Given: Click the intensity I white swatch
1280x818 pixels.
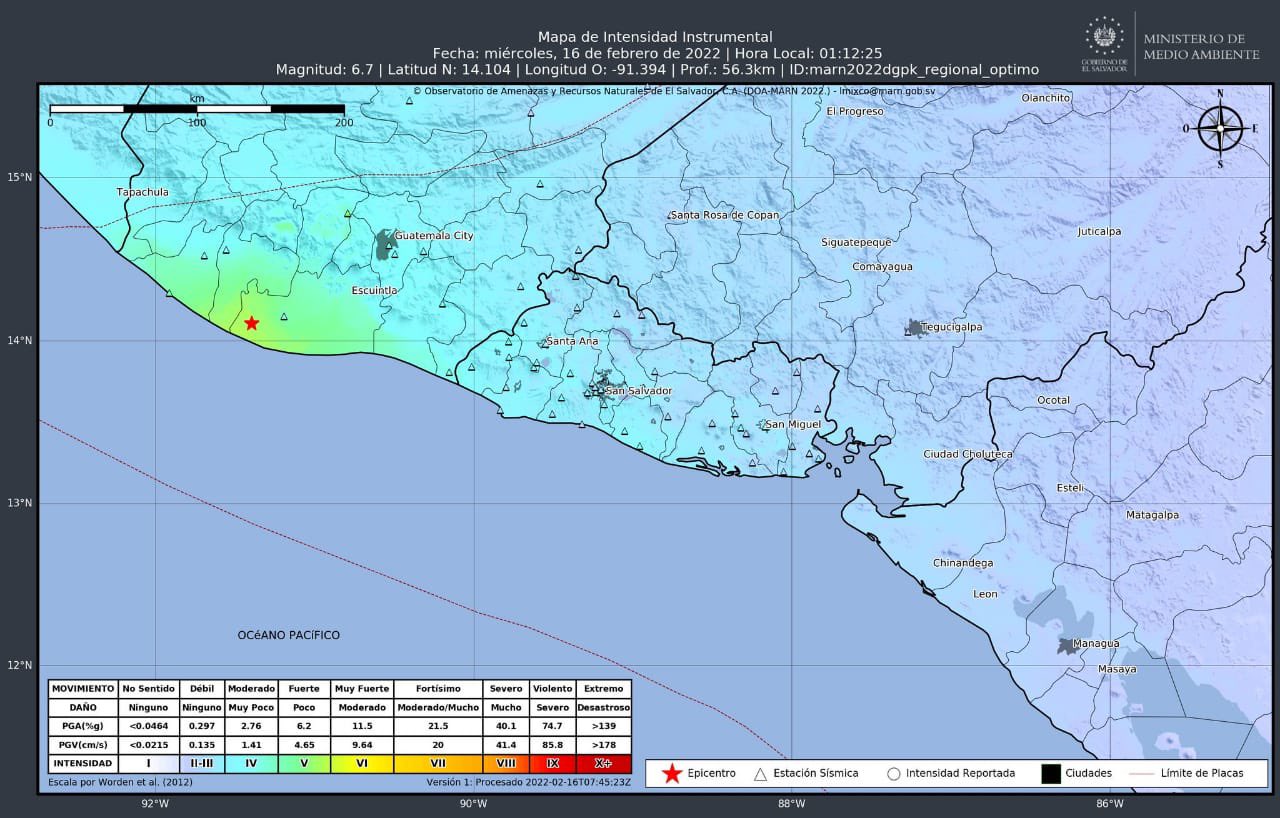Looking at the screenshot, I should tap(148, 763).
